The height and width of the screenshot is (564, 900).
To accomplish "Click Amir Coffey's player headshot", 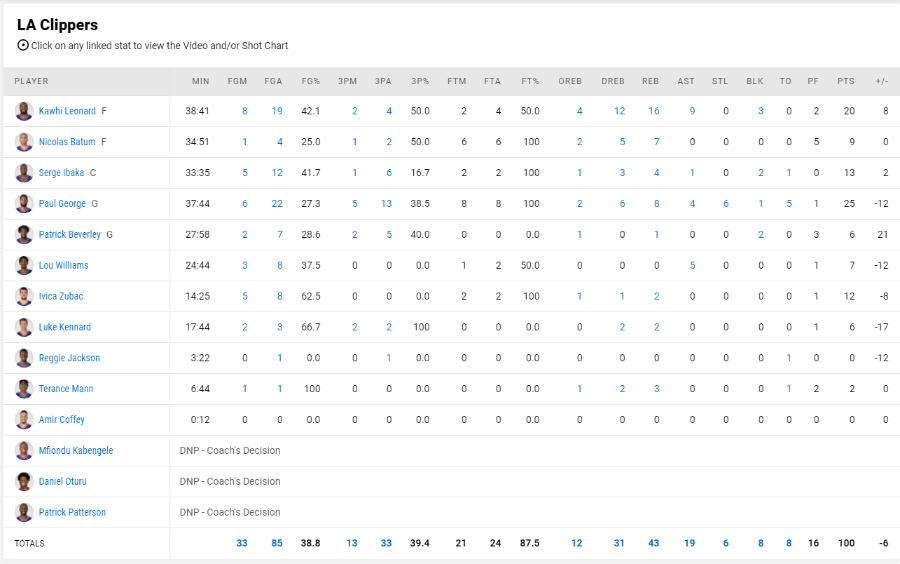I will pyautogui.click(x=24, y=419).
